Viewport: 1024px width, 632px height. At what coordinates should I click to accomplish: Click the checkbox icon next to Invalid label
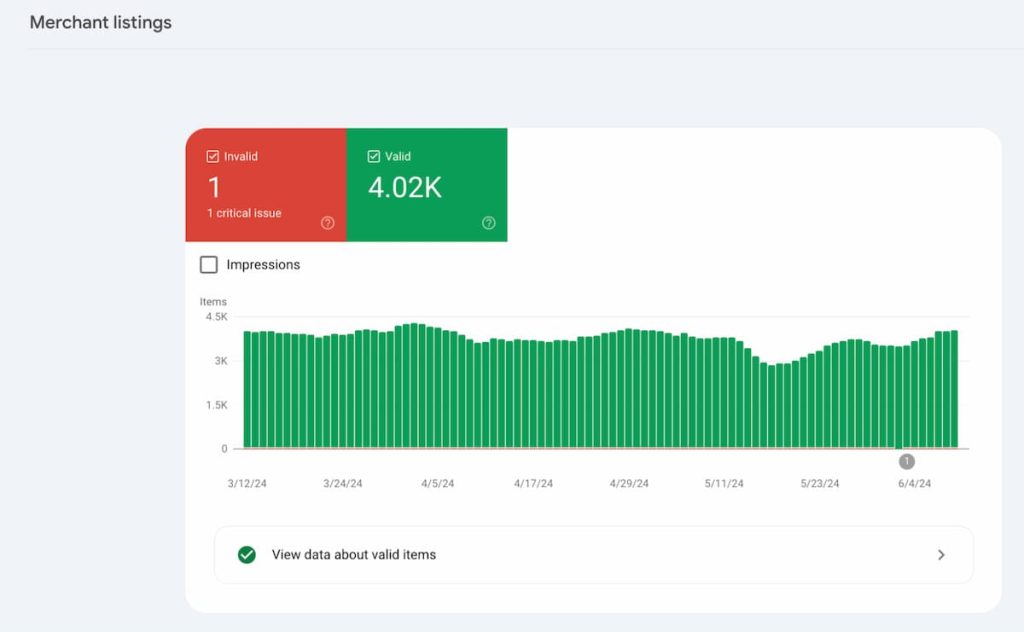point(213,156)
